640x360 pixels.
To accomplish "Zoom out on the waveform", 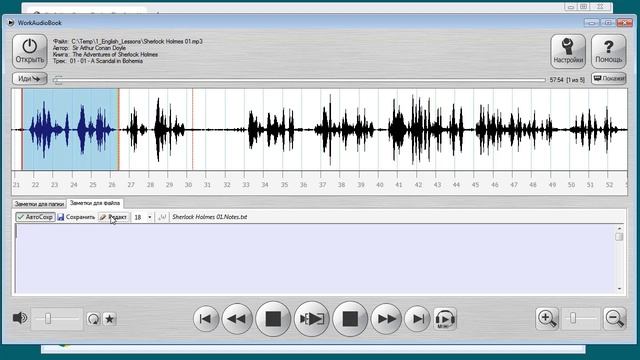I will click(615, 318).
